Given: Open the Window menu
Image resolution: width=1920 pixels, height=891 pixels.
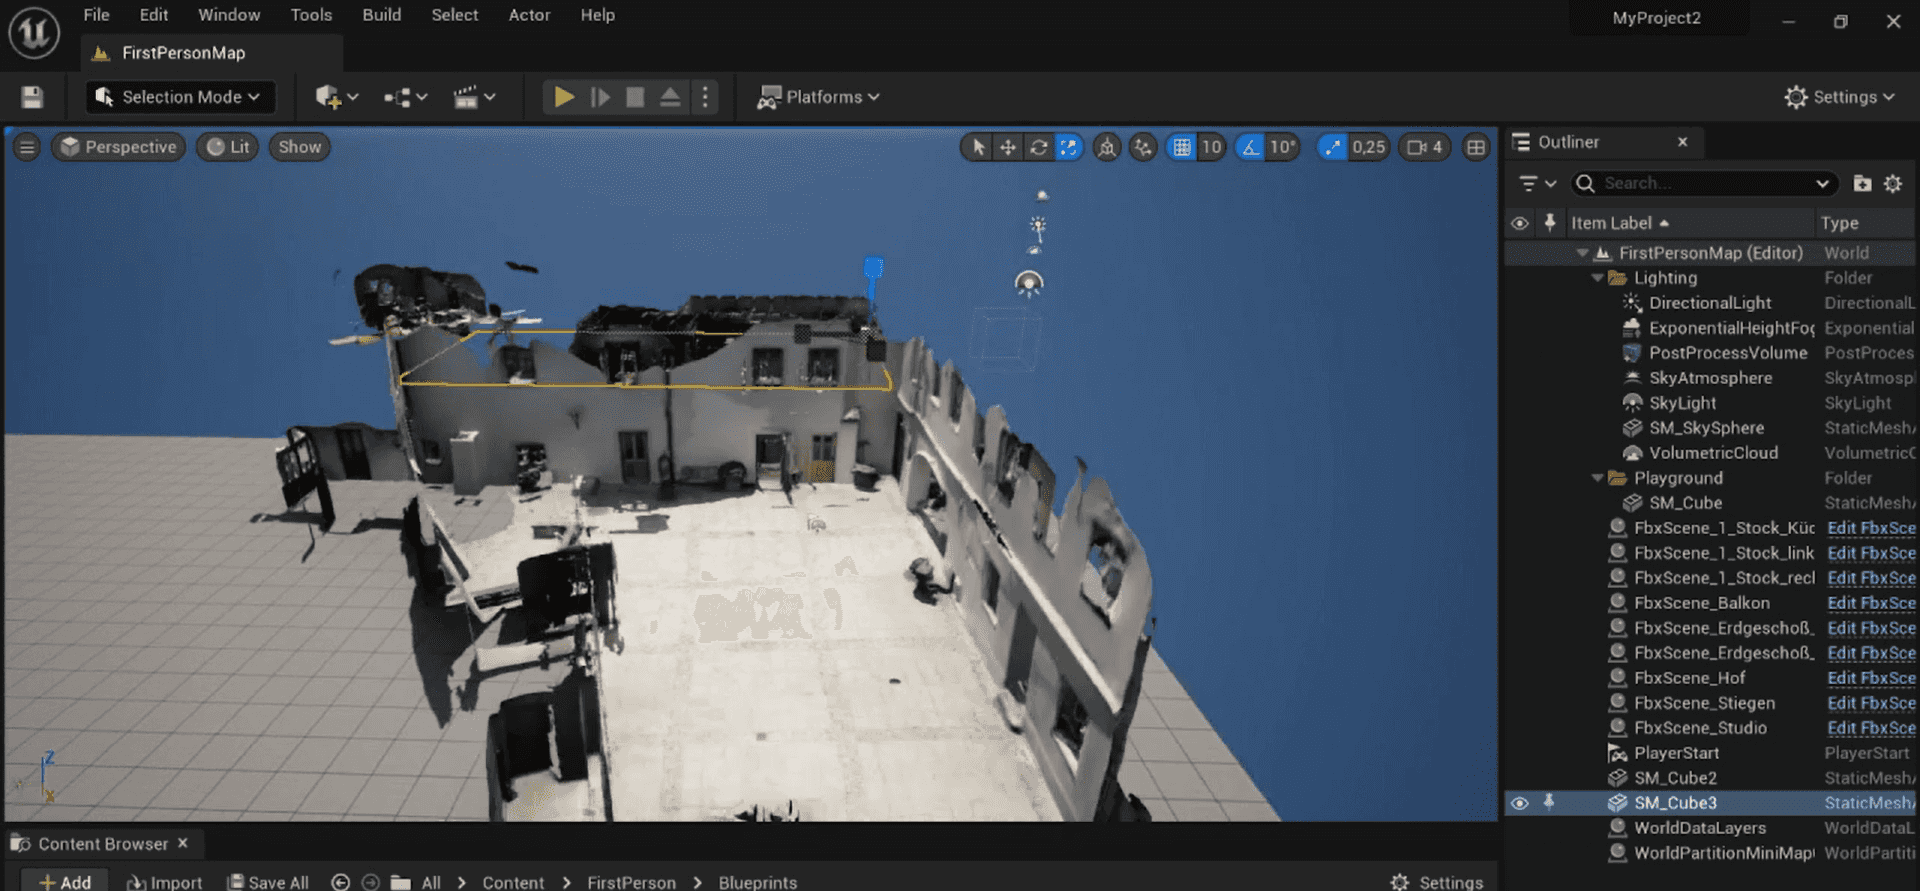Looking at the screenshot, I should coord(229,15).
